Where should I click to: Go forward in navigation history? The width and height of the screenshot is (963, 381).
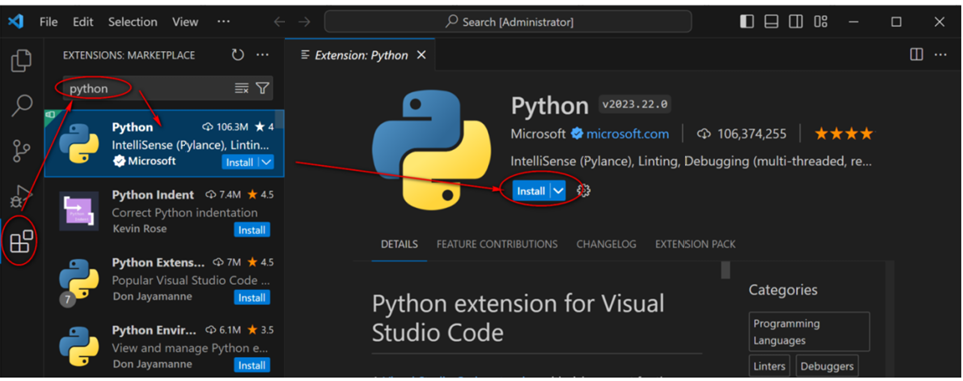pos(304,22)
